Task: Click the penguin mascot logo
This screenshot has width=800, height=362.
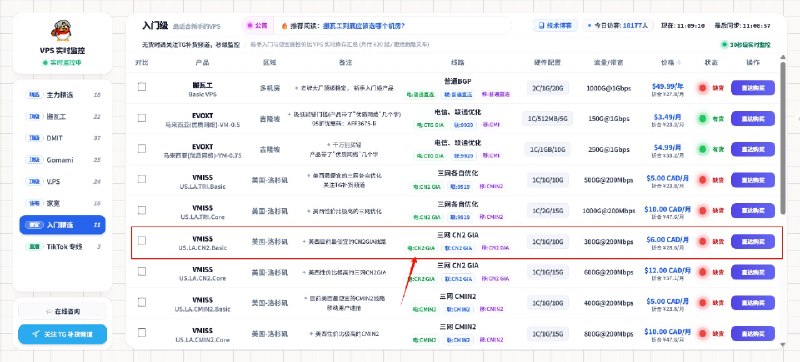Action: (x=62, y=31)
